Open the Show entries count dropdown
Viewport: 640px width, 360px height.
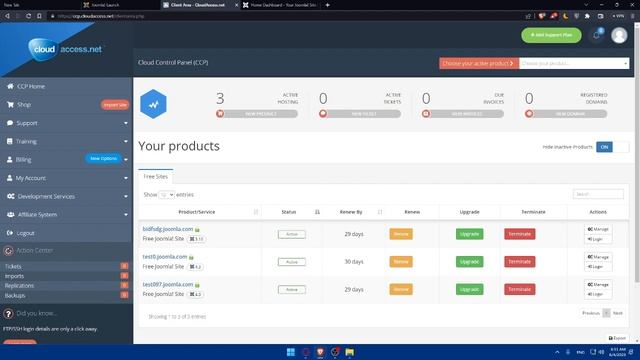pos(167,195)
